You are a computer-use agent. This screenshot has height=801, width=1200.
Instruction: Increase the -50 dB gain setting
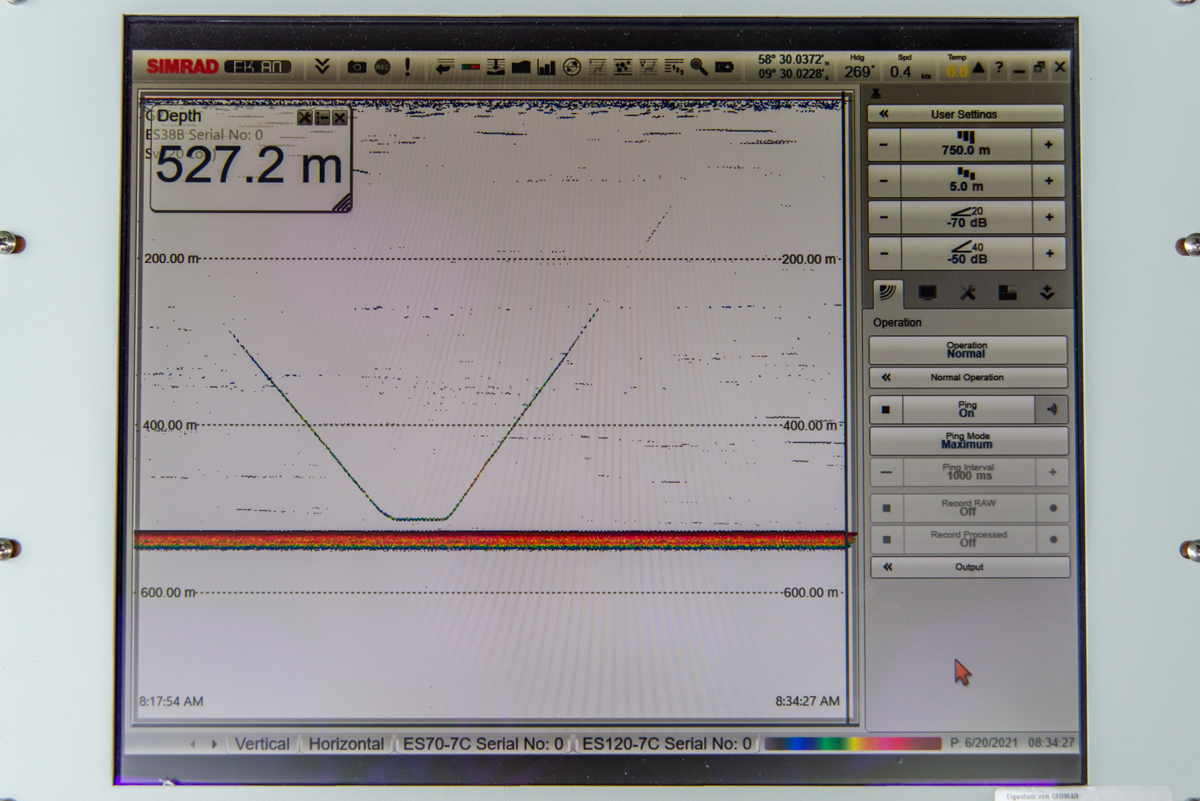pyautogui.click(x=1048, y=253)
